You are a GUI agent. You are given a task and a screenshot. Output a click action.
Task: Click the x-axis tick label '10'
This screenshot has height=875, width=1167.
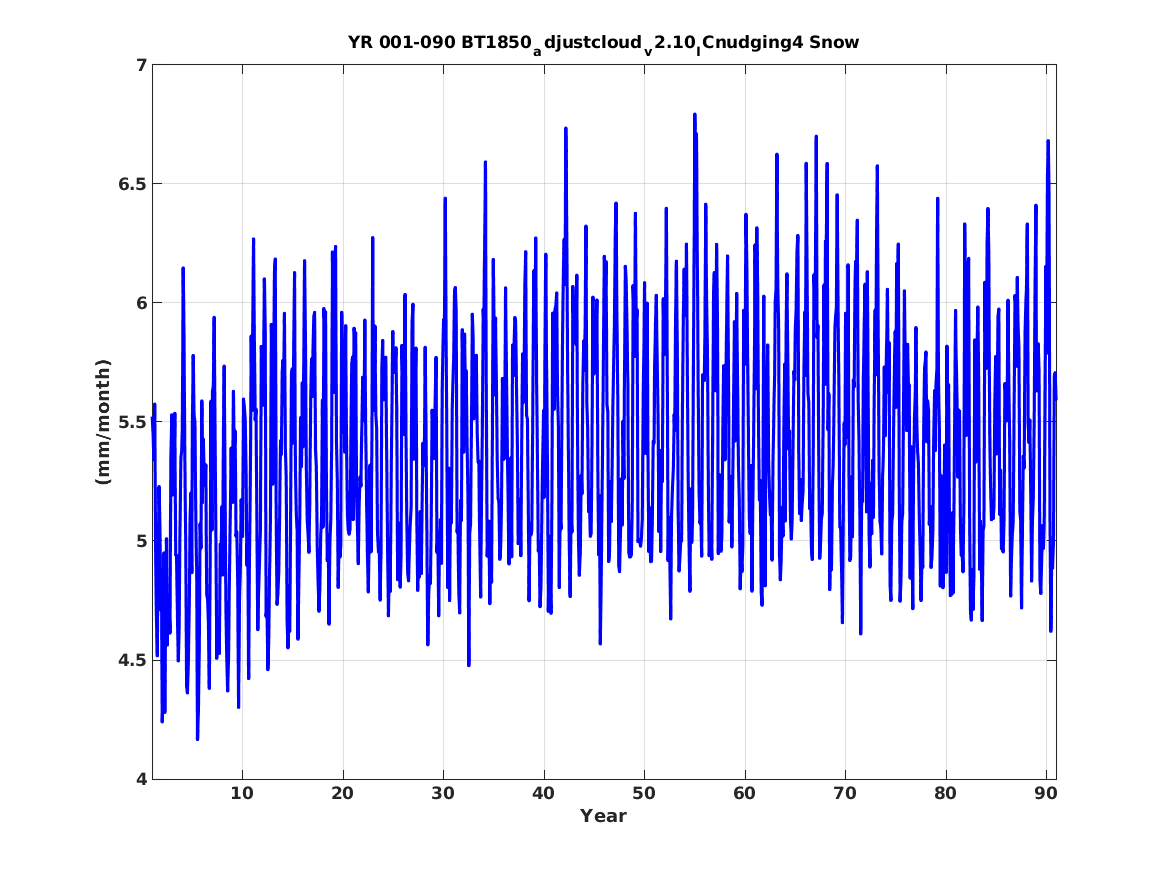(242, 794)
